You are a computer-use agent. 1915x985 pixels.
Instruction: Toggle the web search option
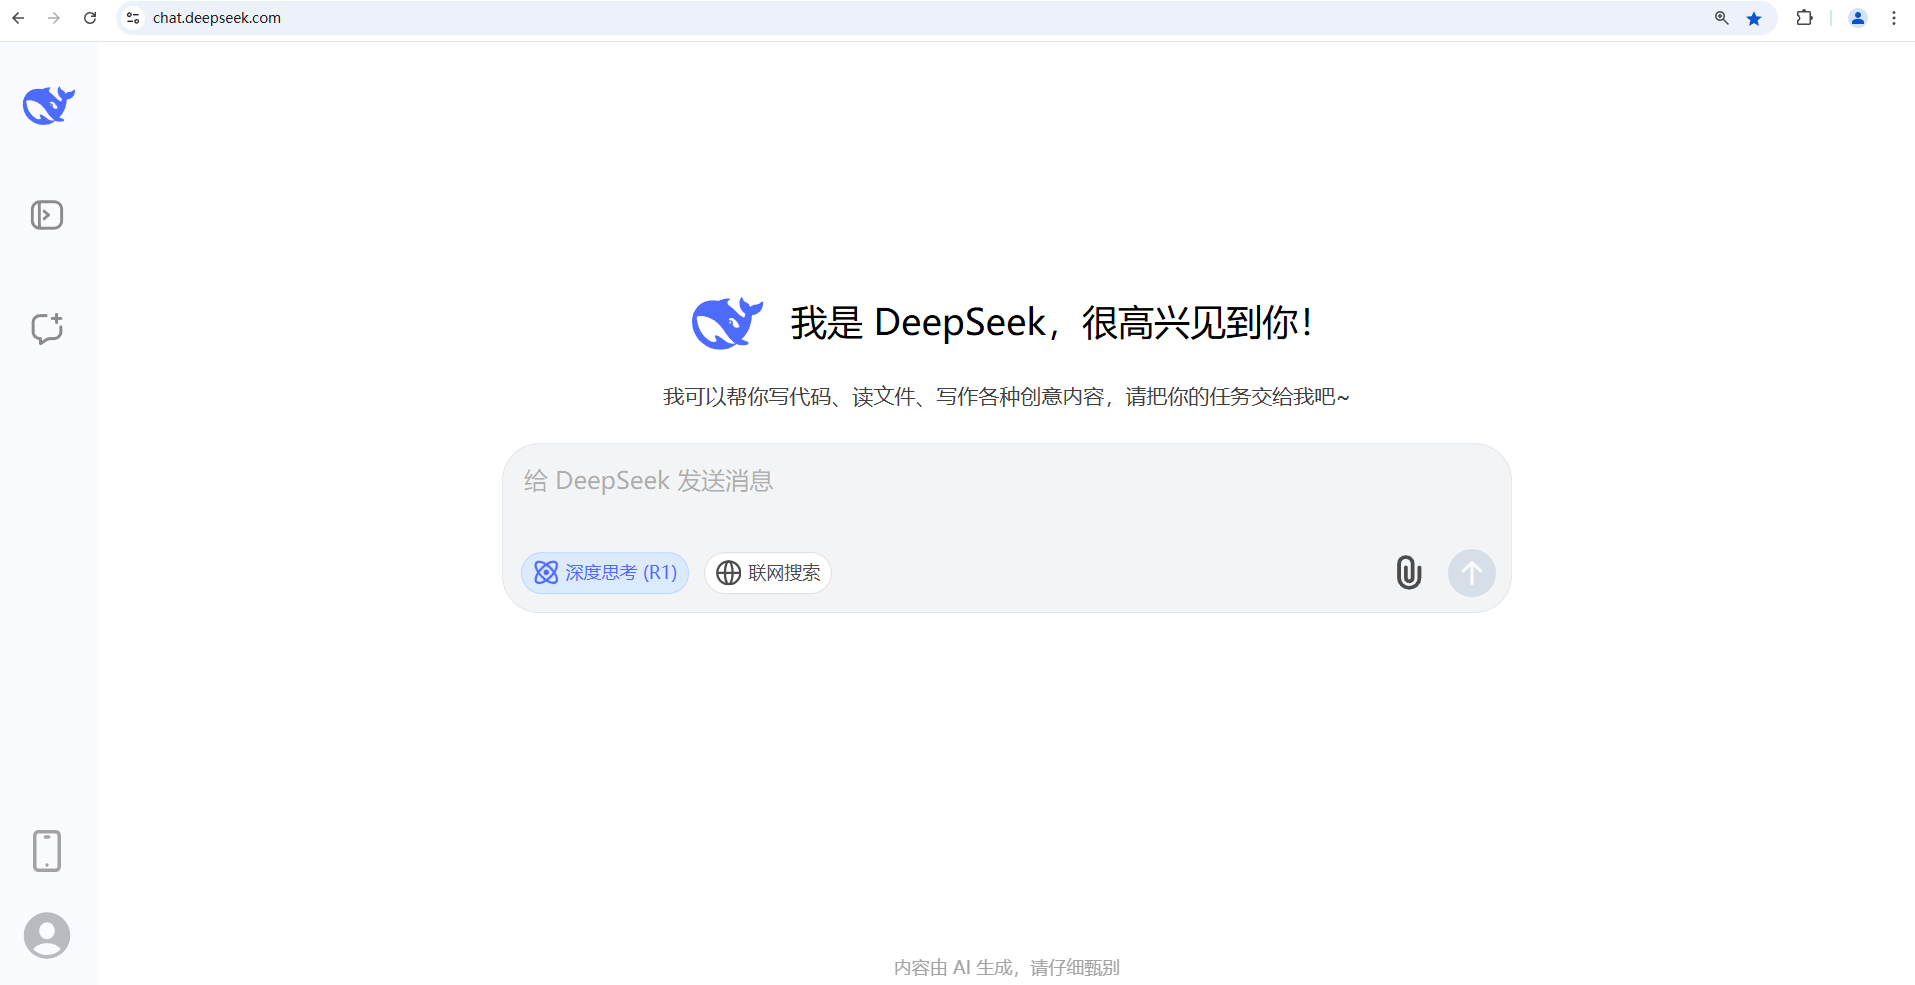click(x=768, y=573)
